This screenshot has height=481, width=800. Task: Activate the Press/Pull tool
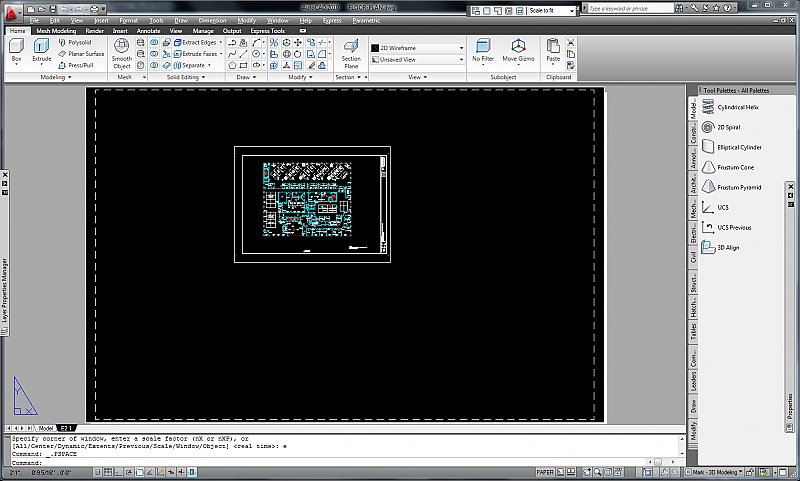76,65
